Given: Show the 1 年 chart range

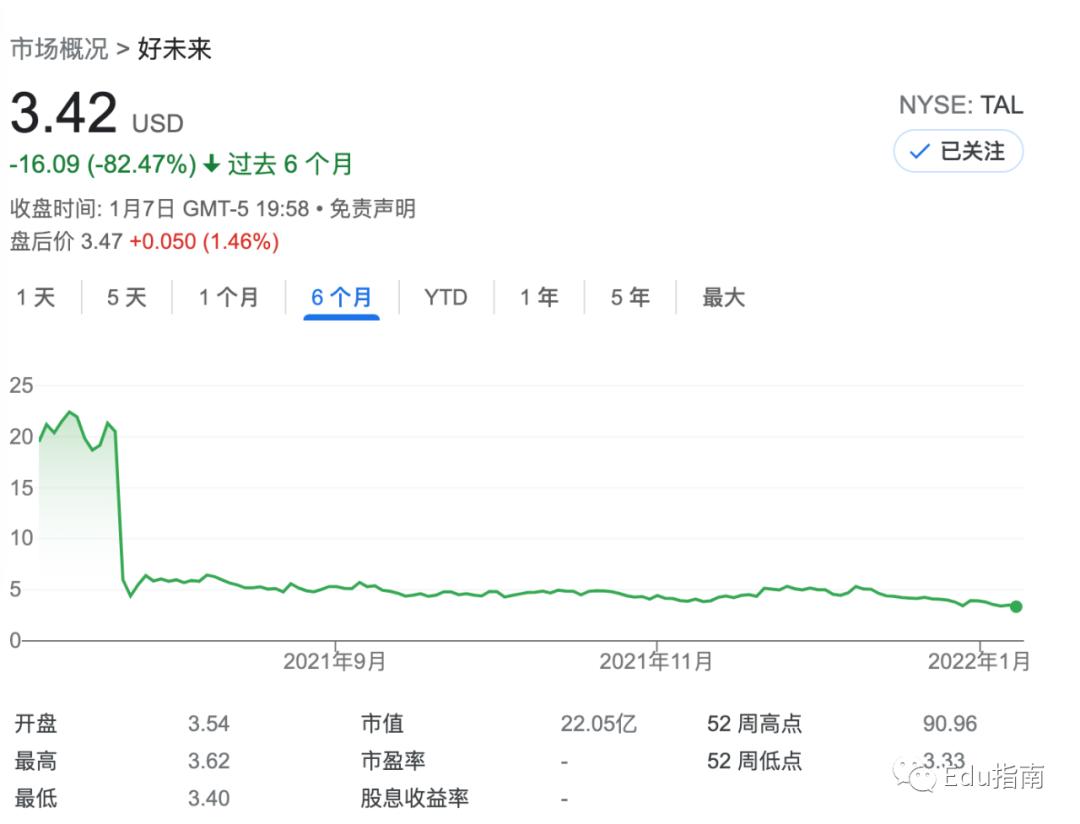Looking at the screenshot, I should tap(539, 298).
